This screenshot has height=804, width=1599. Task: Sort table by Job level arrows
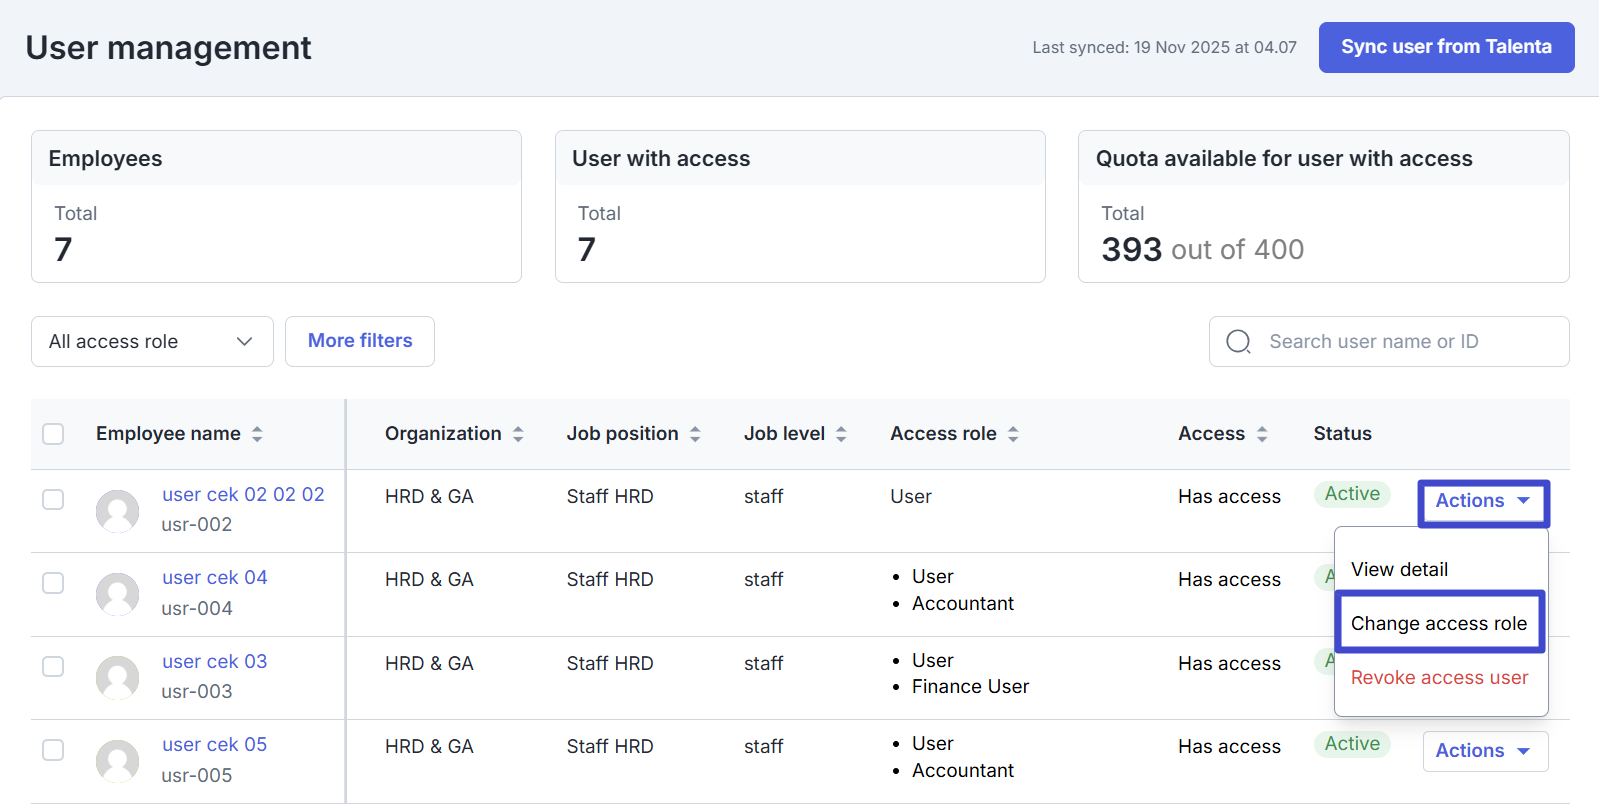click(x=841, y=434)
